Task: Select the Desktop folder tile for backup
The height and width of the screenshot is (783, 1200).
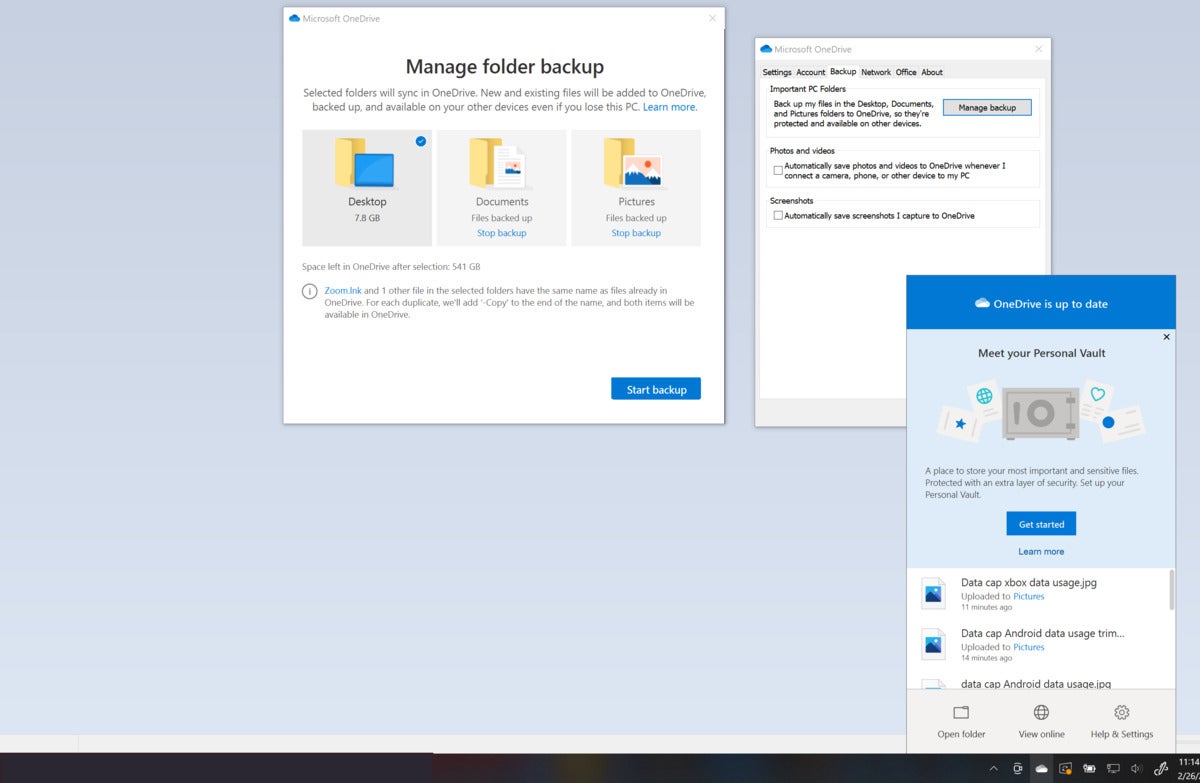Action: (x=367, y=187)
